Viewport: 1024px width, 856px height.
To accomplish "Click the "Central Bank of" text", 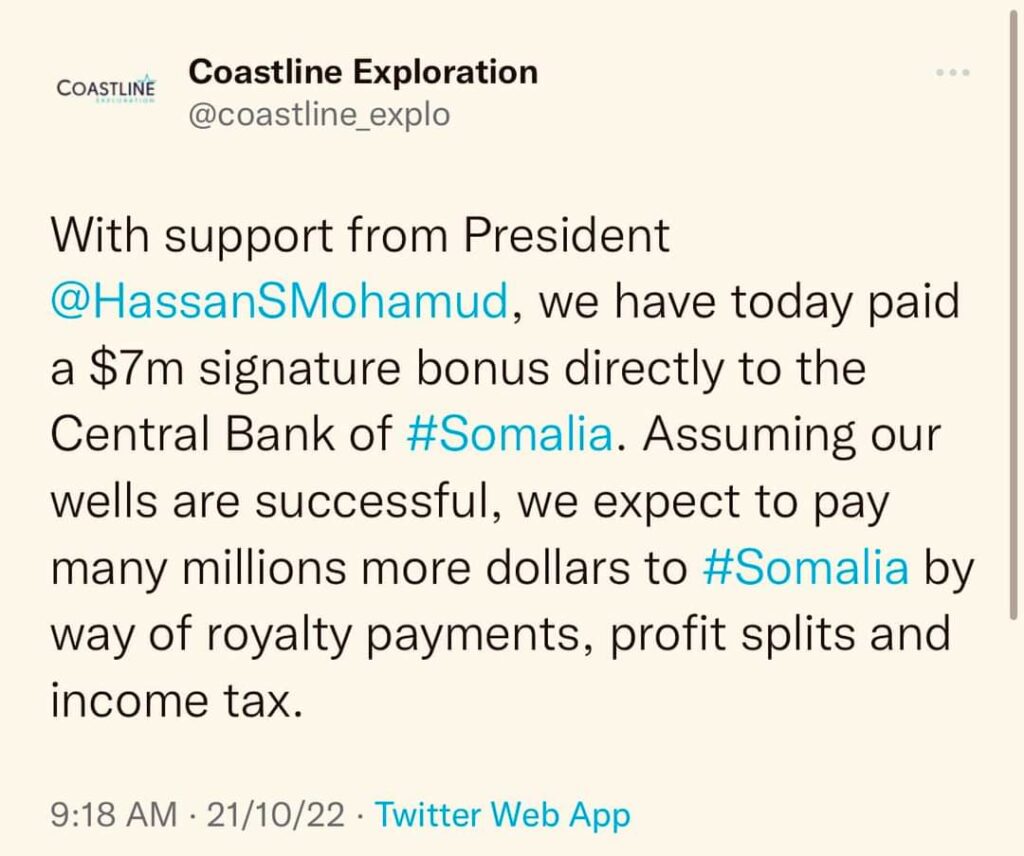I will 221,434.
